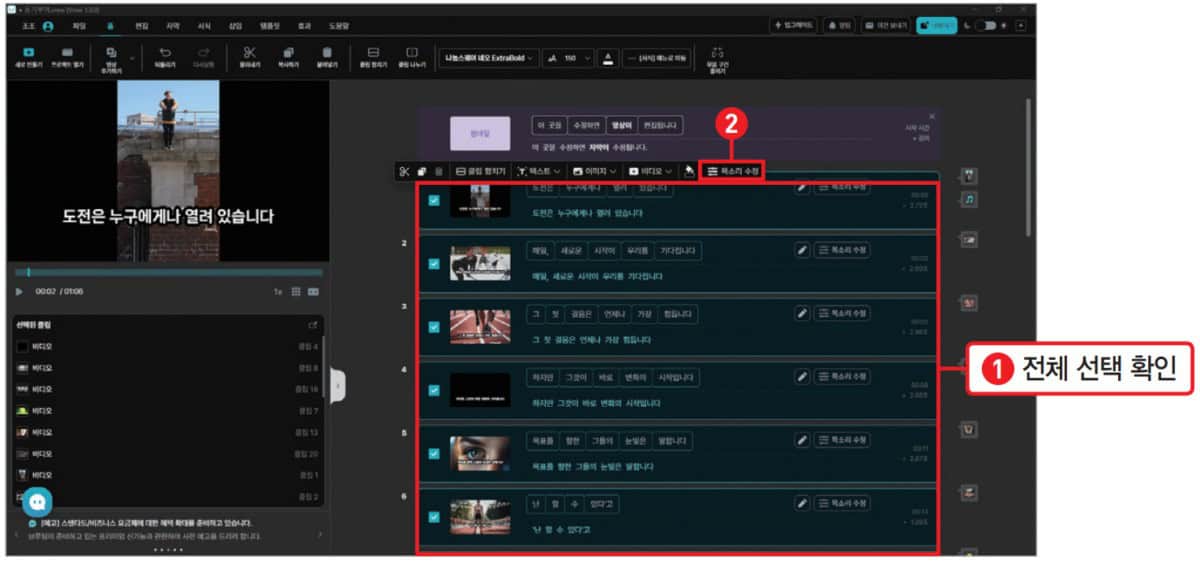
Task: Click the highlighted 목소리 수정 button
Action: (733, 171)
